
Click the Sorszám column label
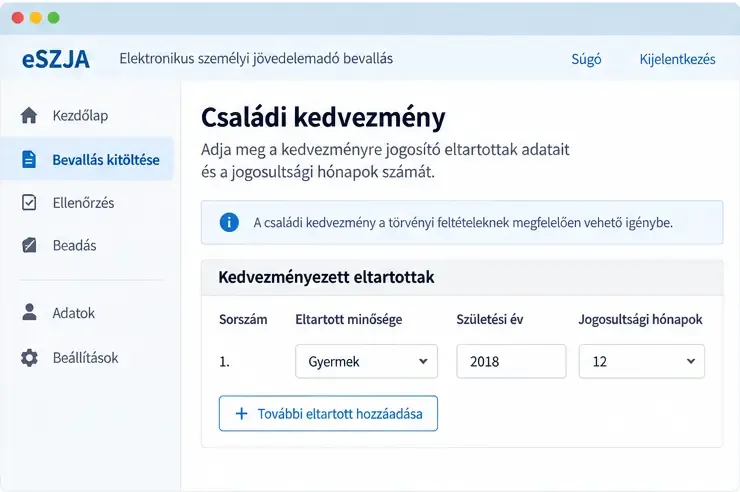(x=243, y=319)
